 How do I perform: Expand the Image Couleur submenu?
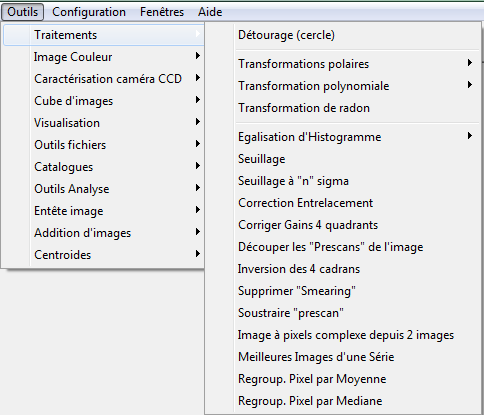[104, 57]
